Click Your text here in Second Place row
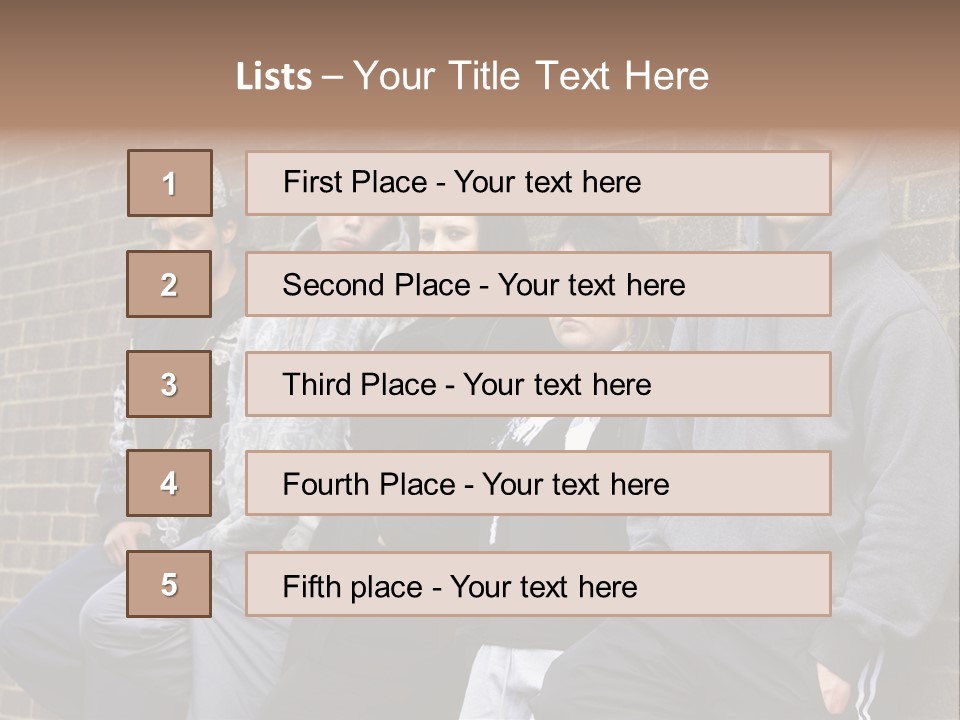Screen dimensions: 960x720 coord(591,285)
